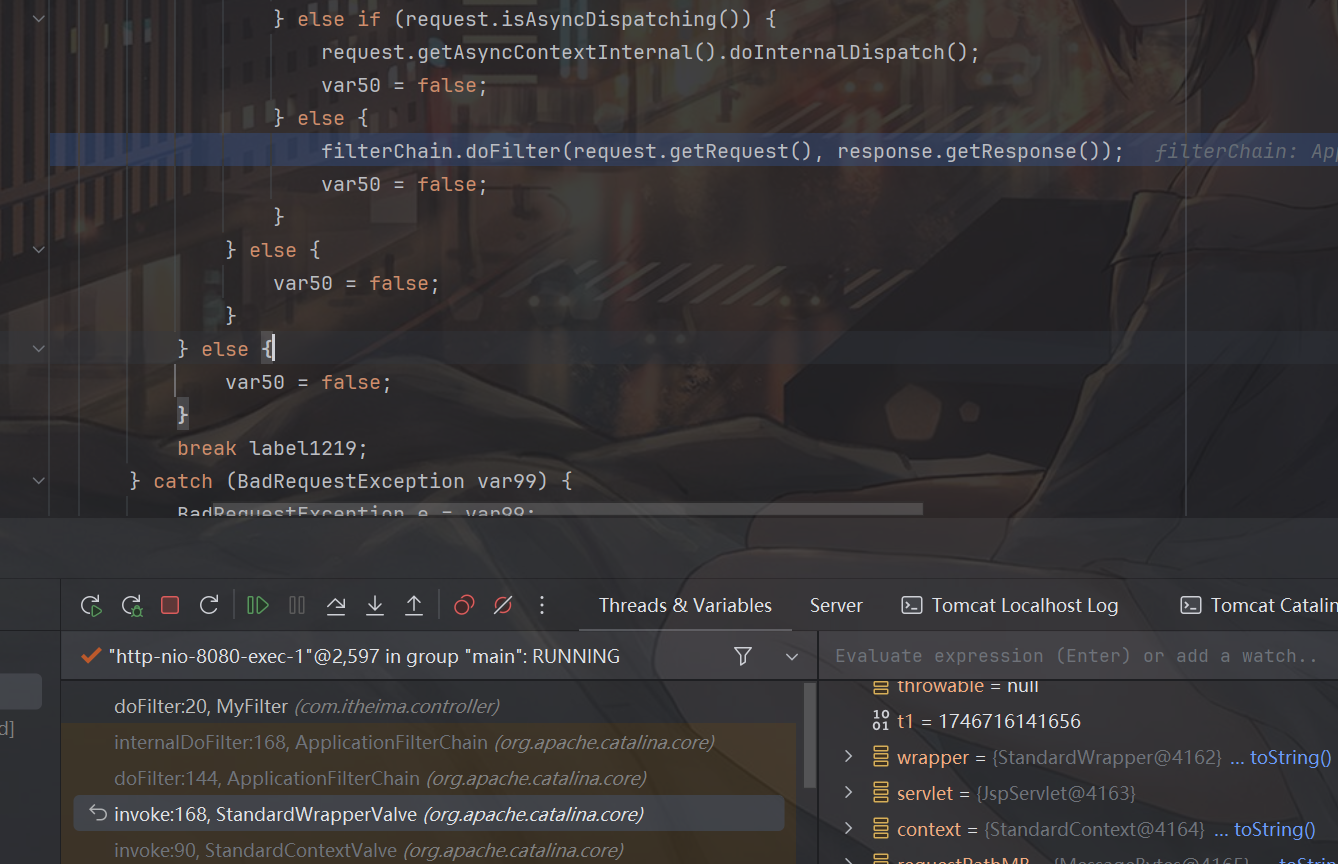This screenshot has height=864, width=1338.
Task: Click the Step Out icon
Action: point(414,605)
